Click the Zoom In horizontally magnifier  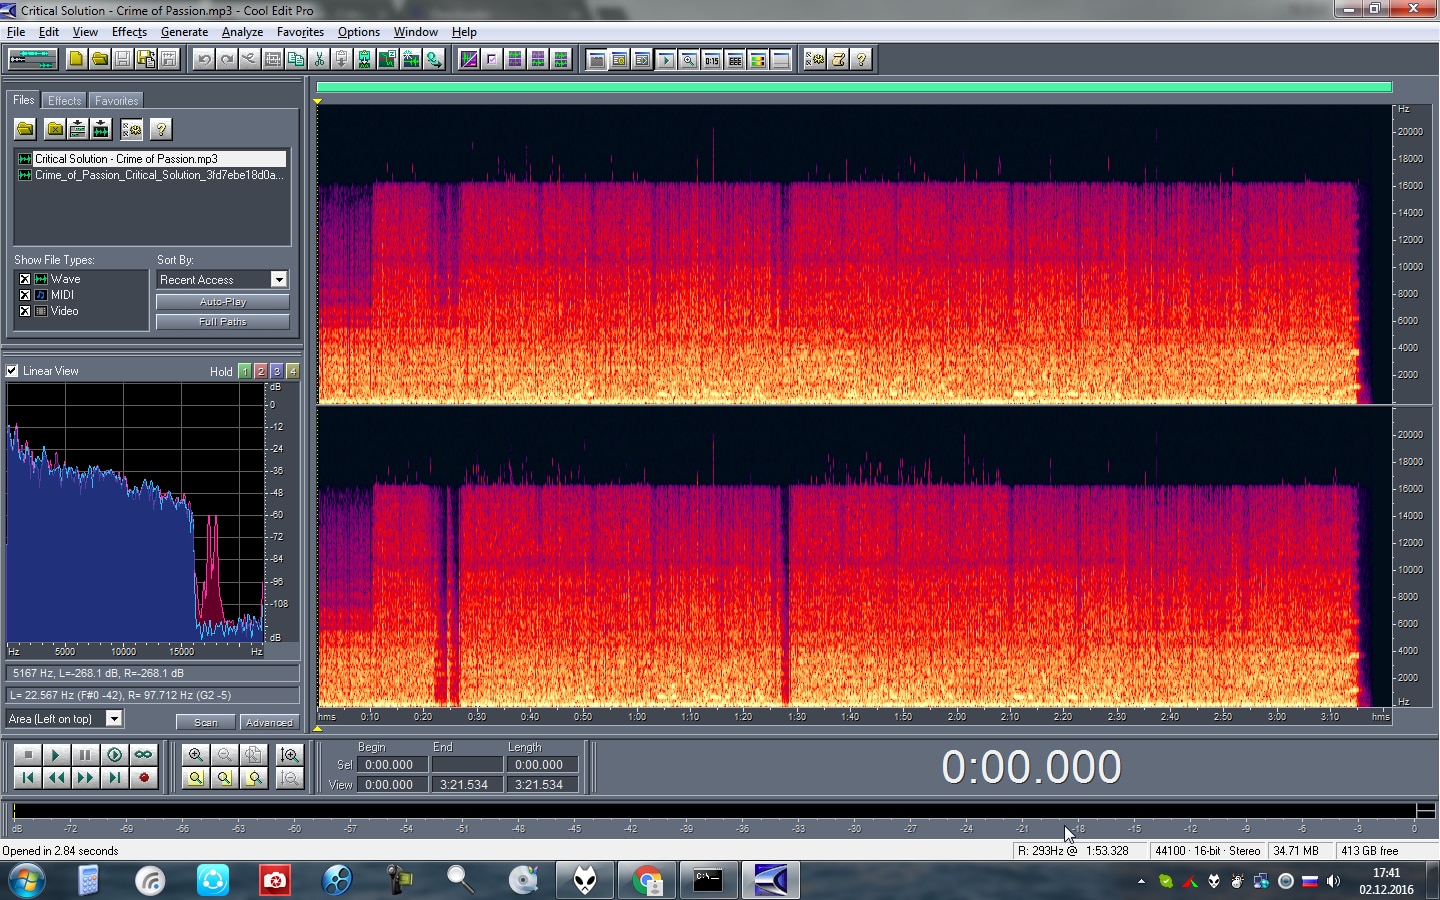196,755
